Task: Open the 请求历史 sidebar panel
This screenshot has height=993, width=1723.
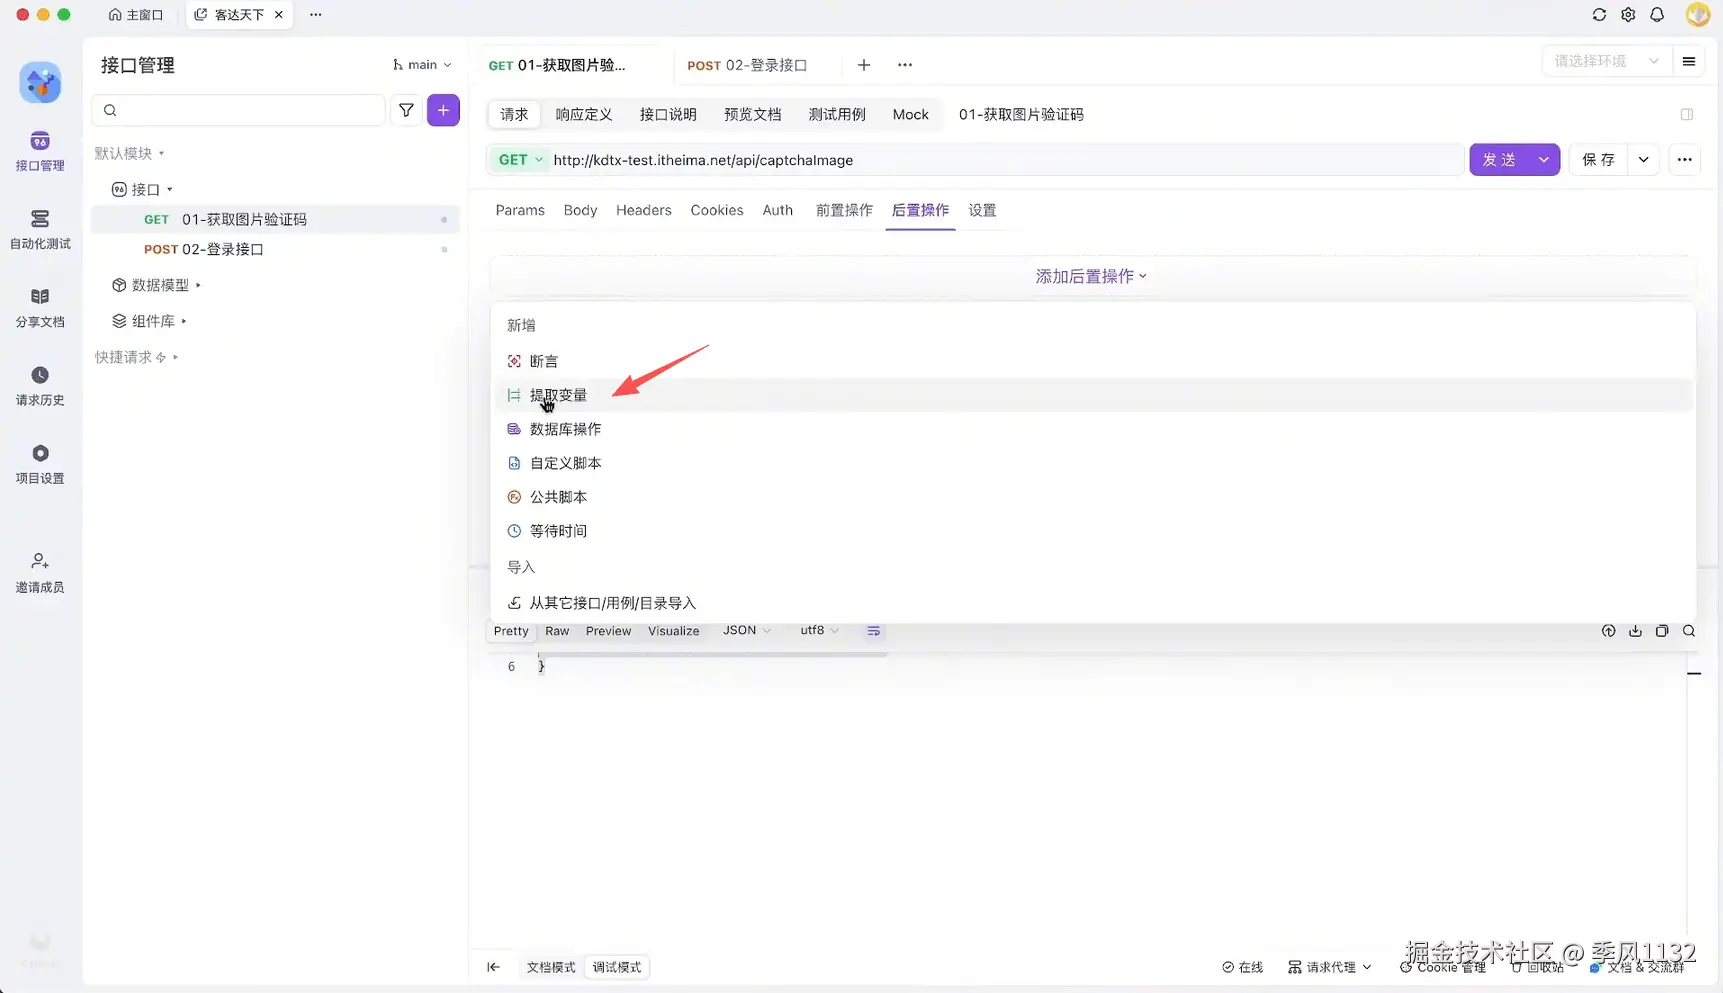Action: 39,384
